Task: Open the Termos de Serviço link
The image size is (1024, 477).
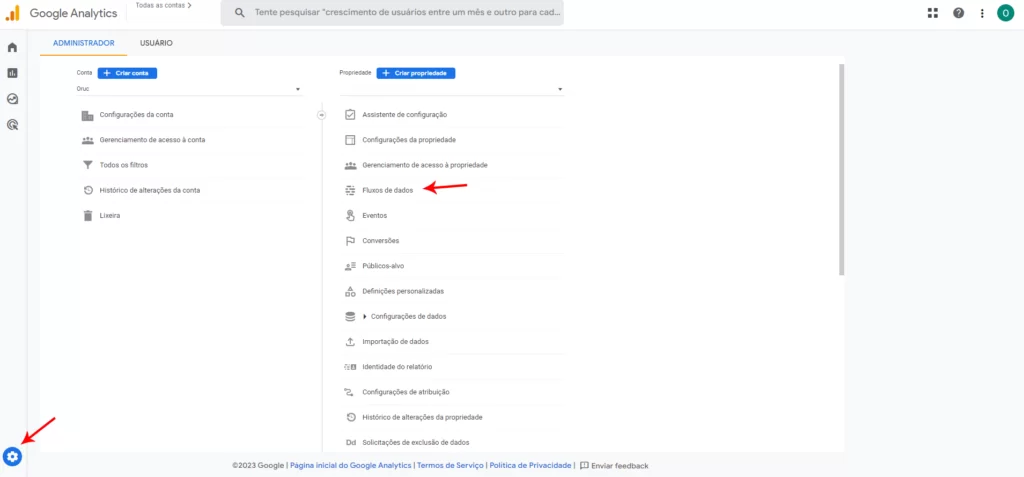Action: click(x=450, y=466)
